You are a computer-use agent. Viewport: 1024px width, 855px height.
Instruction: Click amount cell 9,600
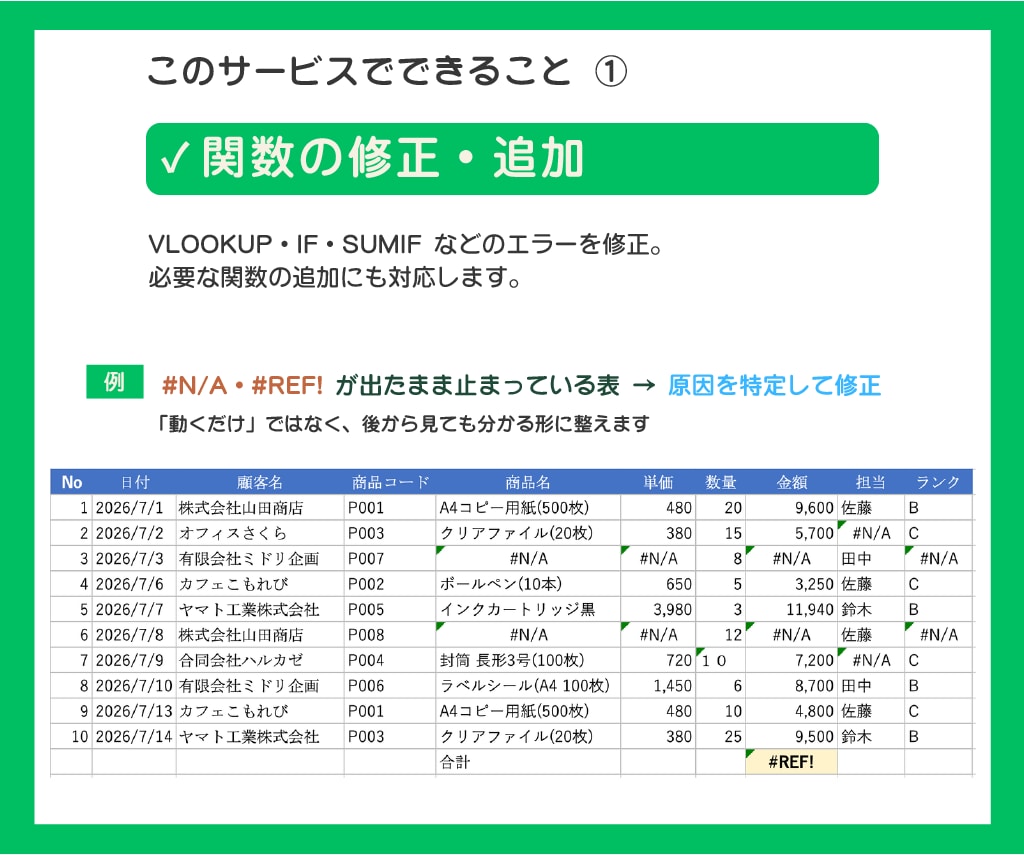(792, 508)
